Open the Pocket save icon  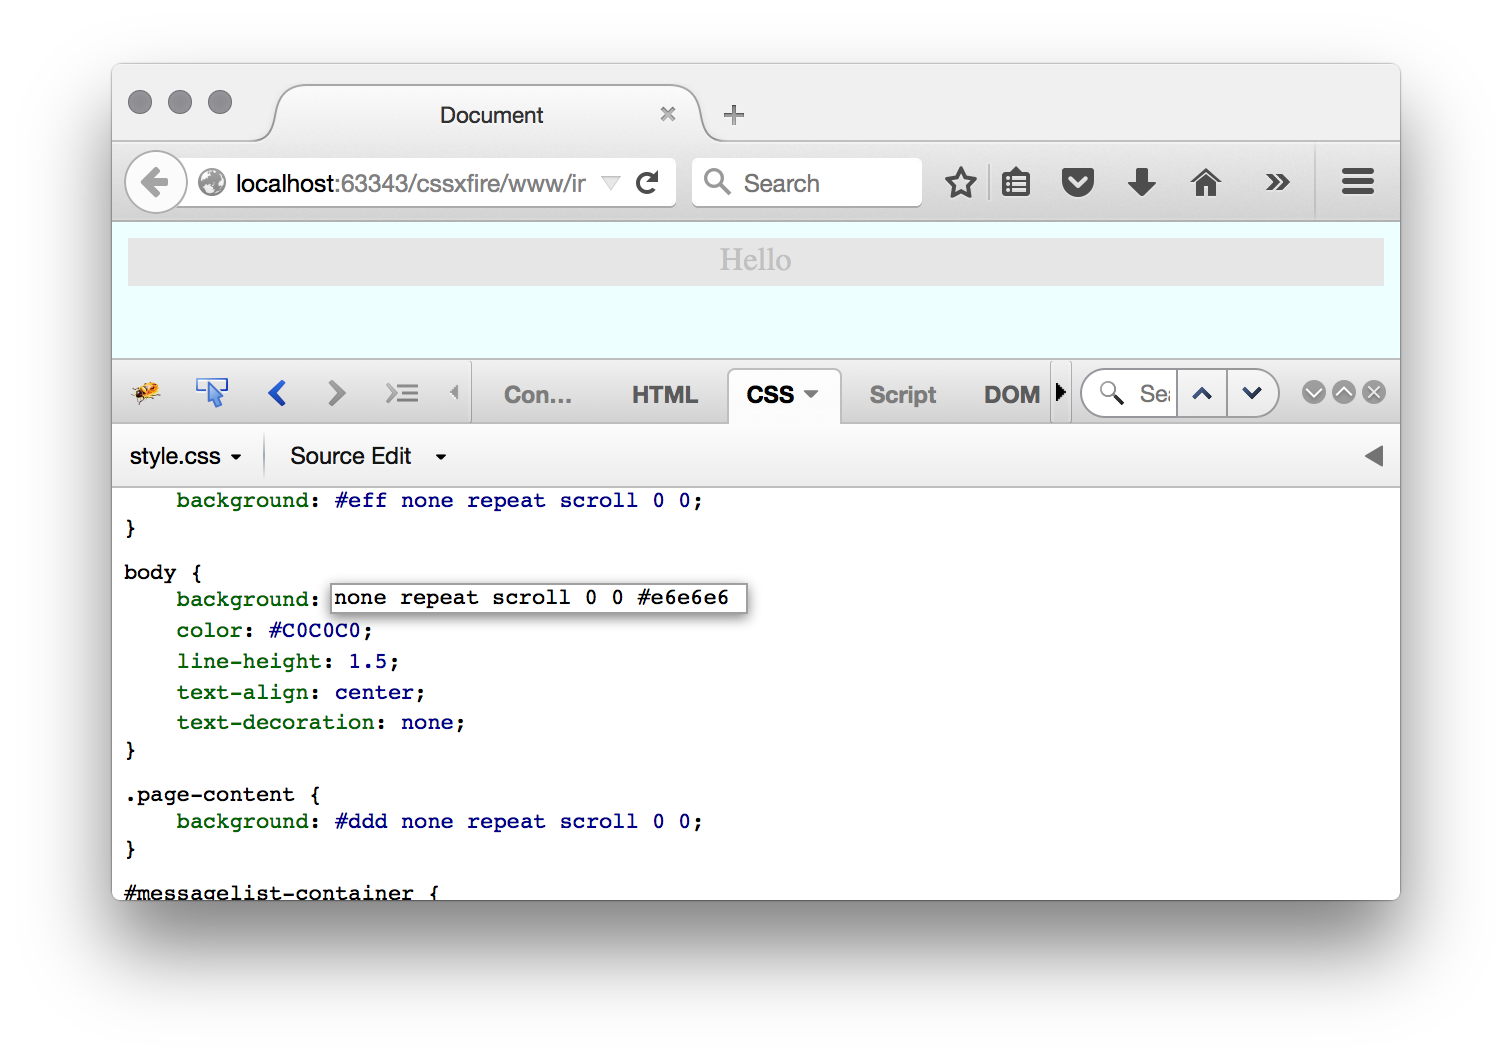1077,183
